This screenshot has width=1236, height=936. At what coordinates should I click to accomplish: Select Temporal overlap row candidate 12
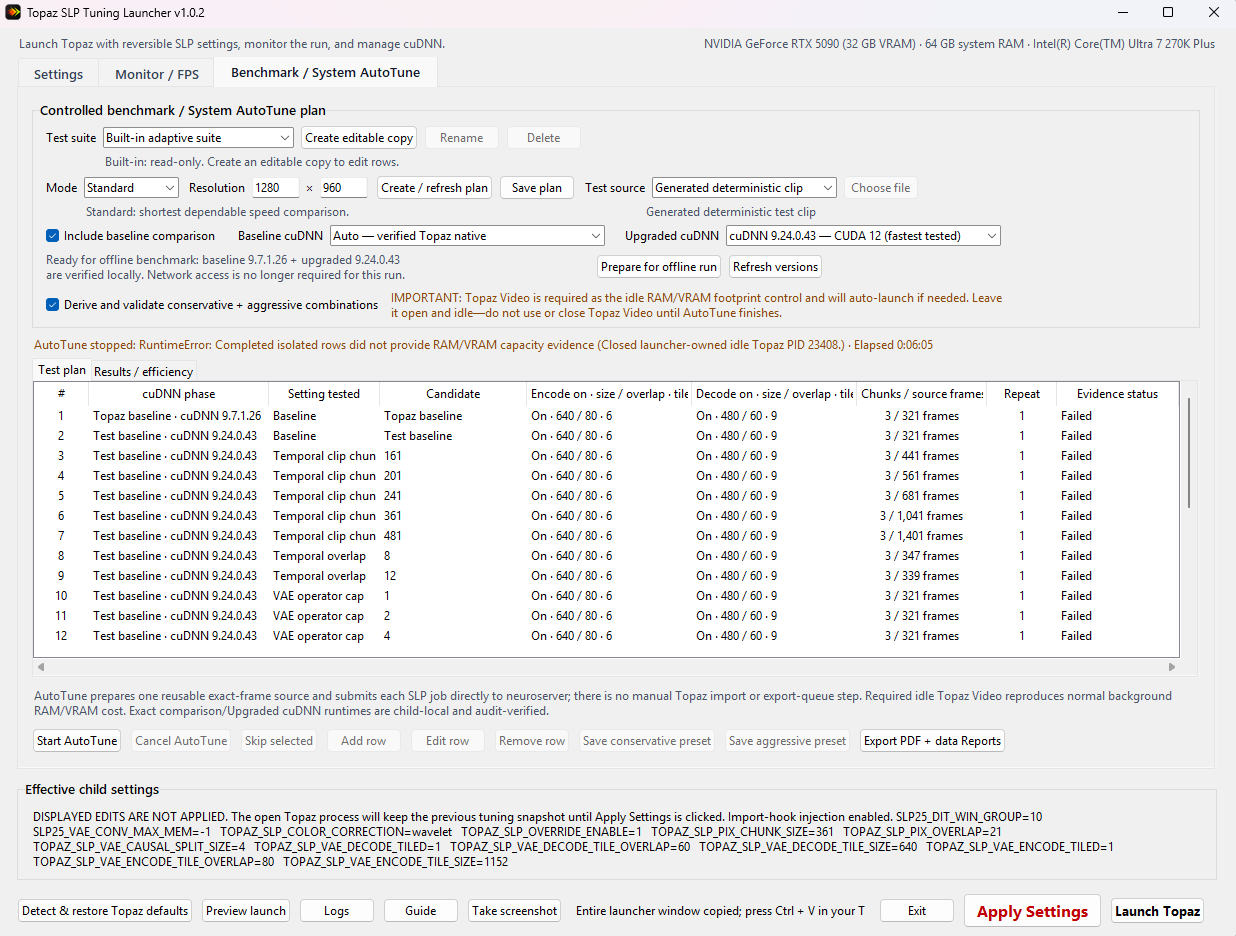click(607, 576)
